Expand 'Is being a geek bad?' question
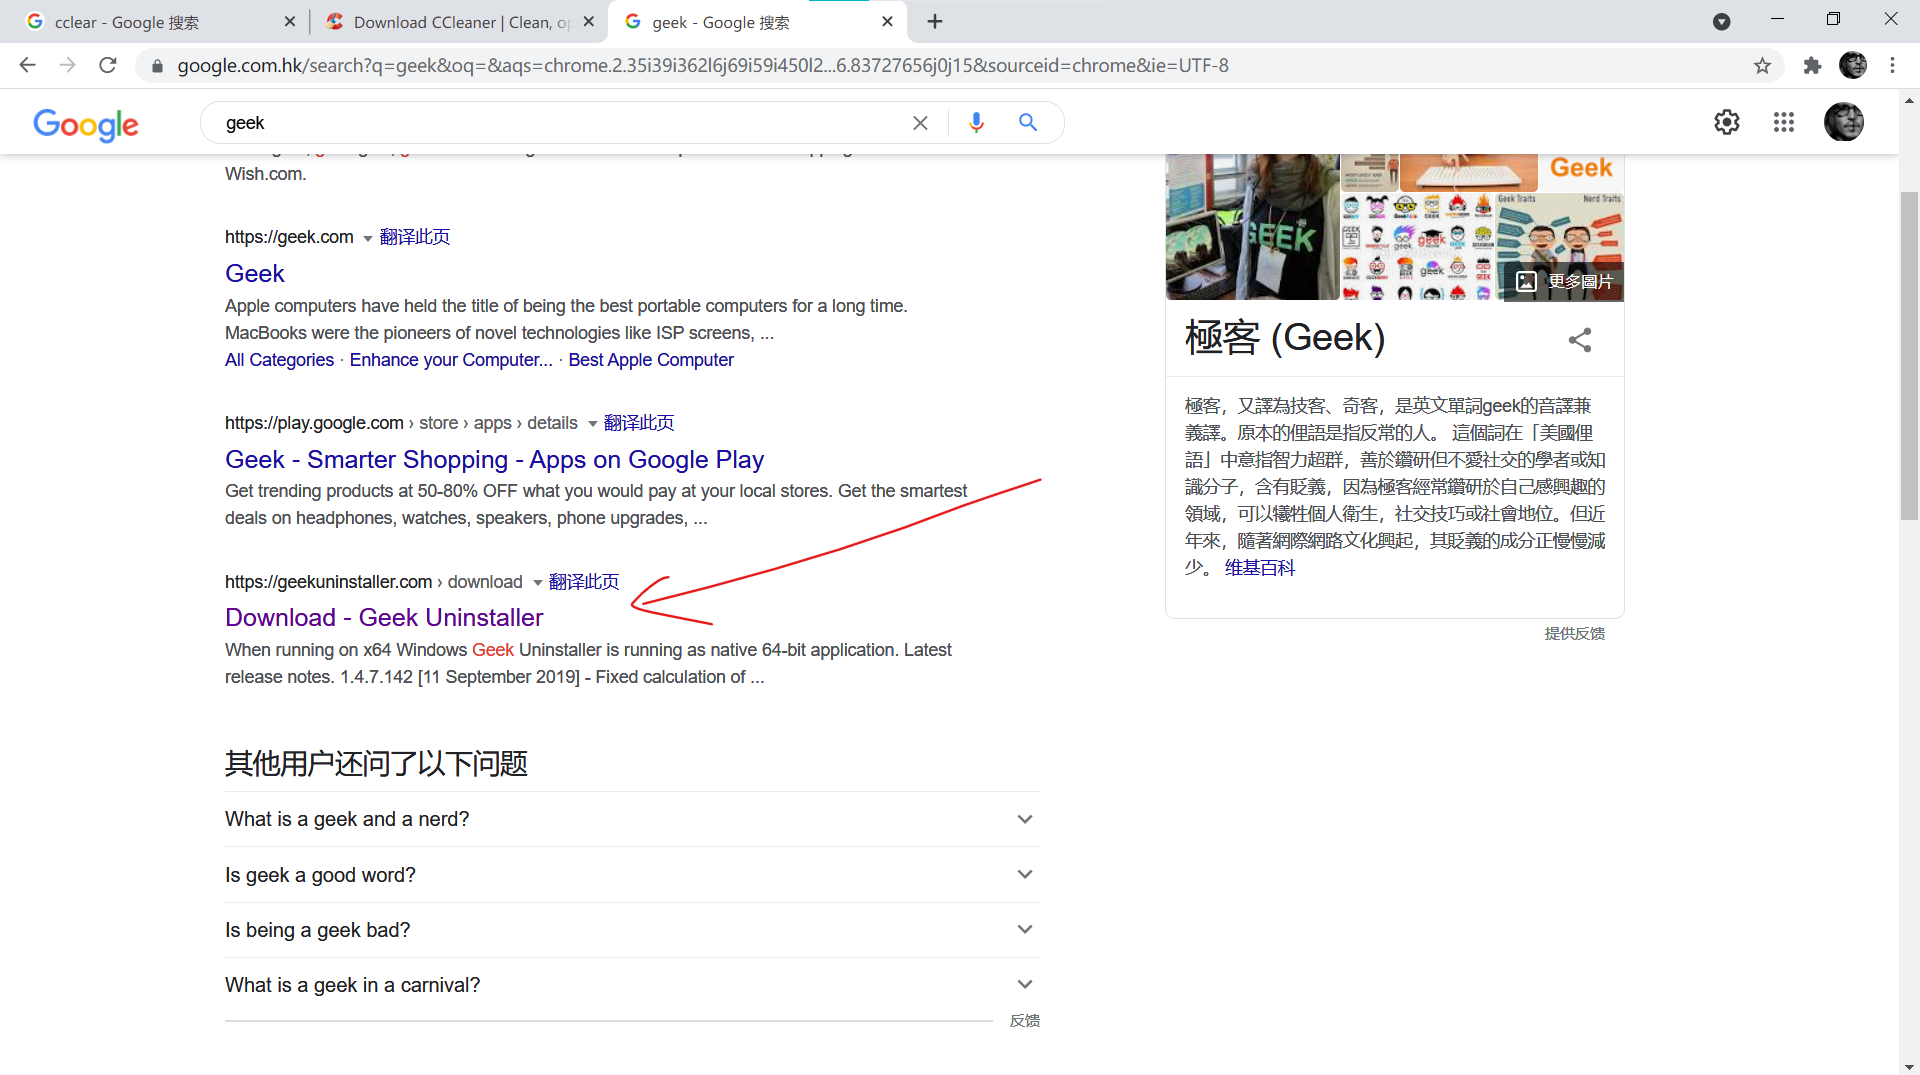This screenshot has height=1075, width=1920. pyautogui.click(x=632, y=930)
